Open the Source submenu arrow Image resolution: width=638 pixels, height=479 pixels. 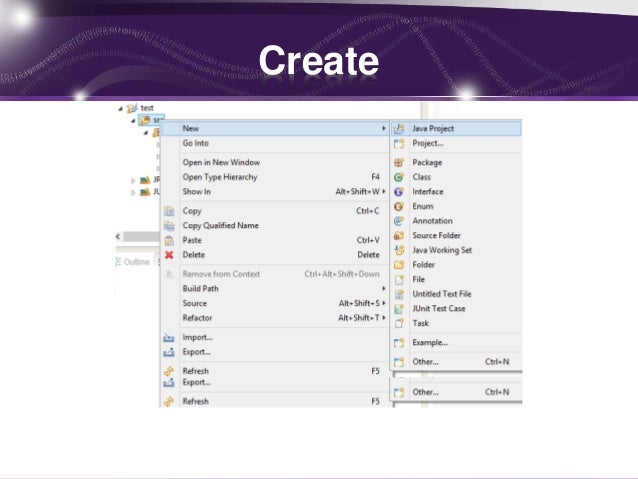coord(384,303)
